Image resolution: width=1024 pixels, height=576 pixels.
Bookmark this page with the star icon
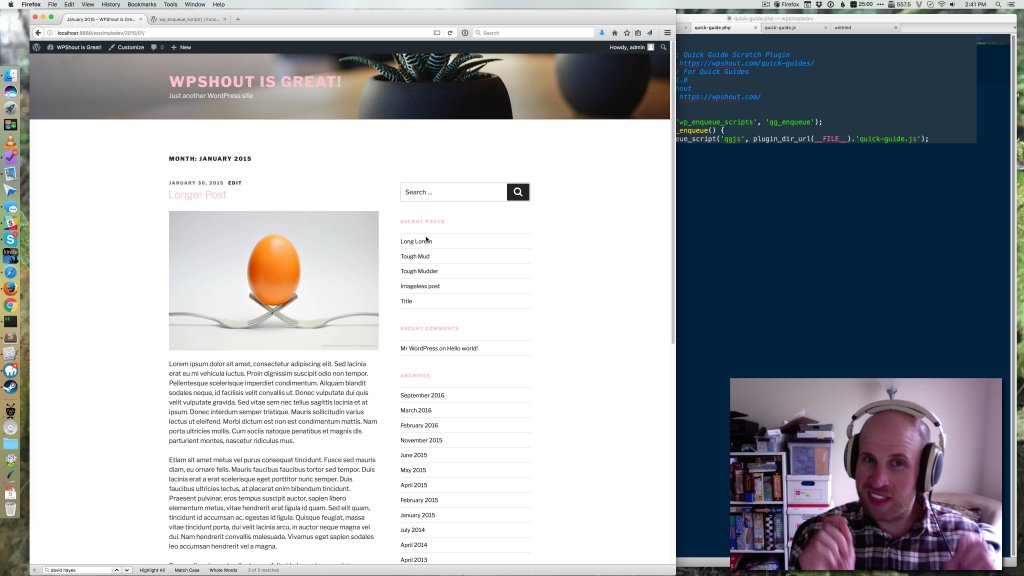(627, 33)
